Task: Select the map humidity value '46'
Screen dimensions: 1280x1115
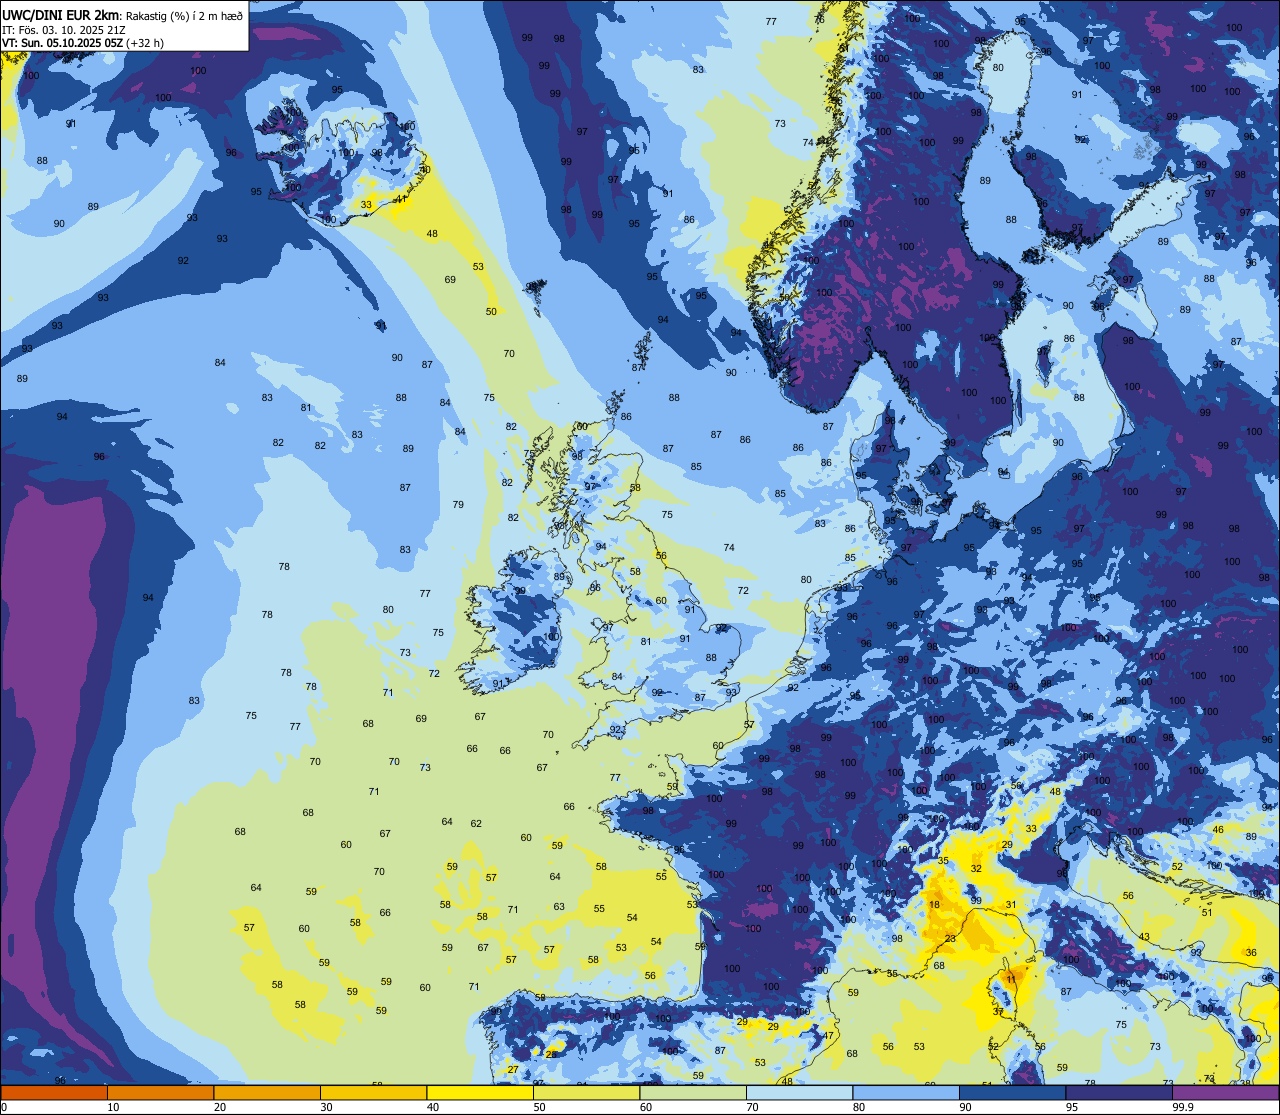Action: (1218, 830)
